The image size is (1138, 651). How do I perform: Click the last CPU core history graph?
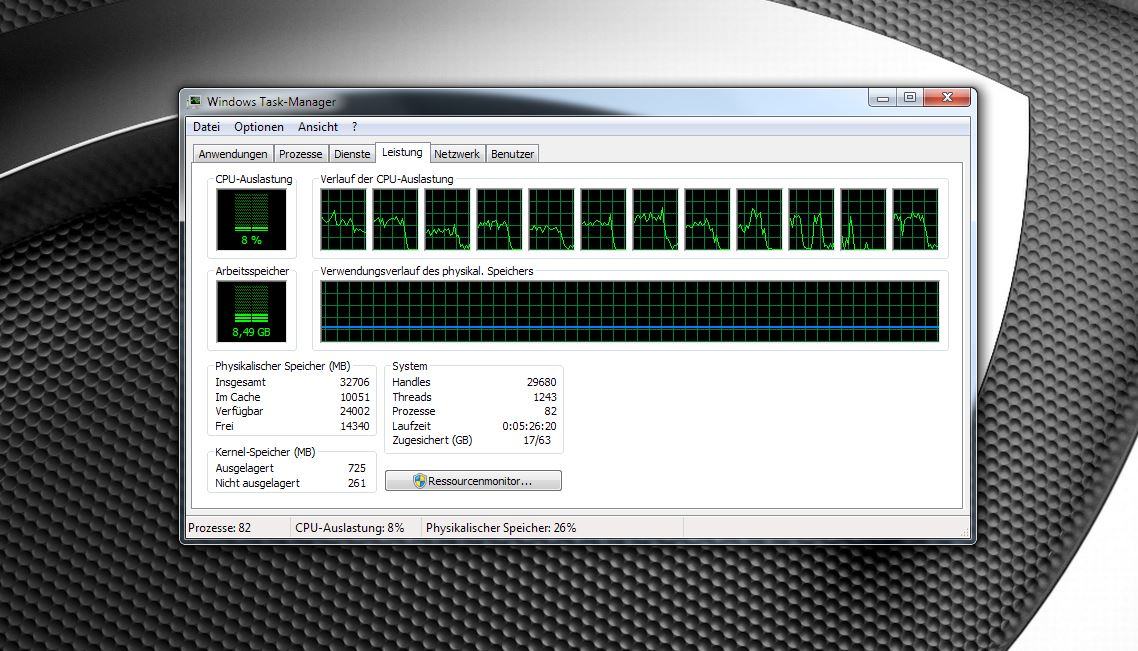(915, 220)
